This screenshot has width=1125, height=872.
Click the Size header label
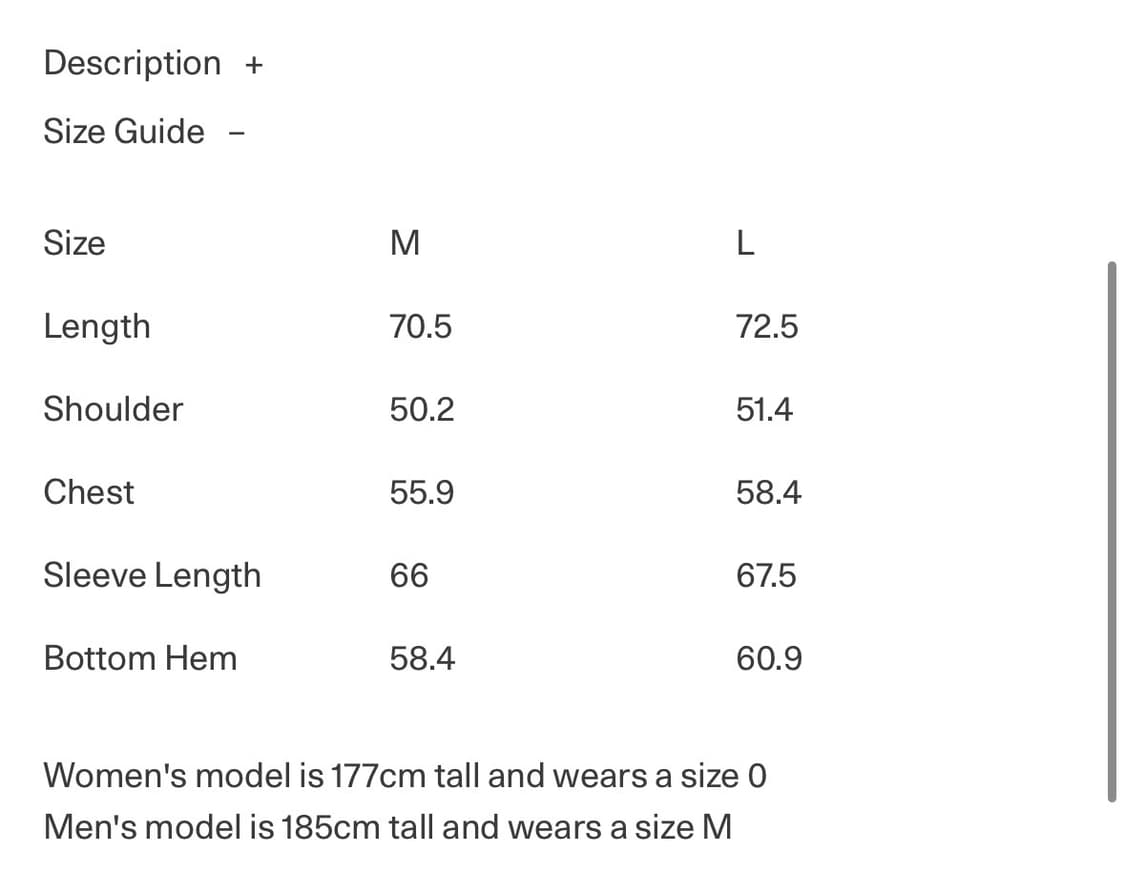click(x=74, y=243)
